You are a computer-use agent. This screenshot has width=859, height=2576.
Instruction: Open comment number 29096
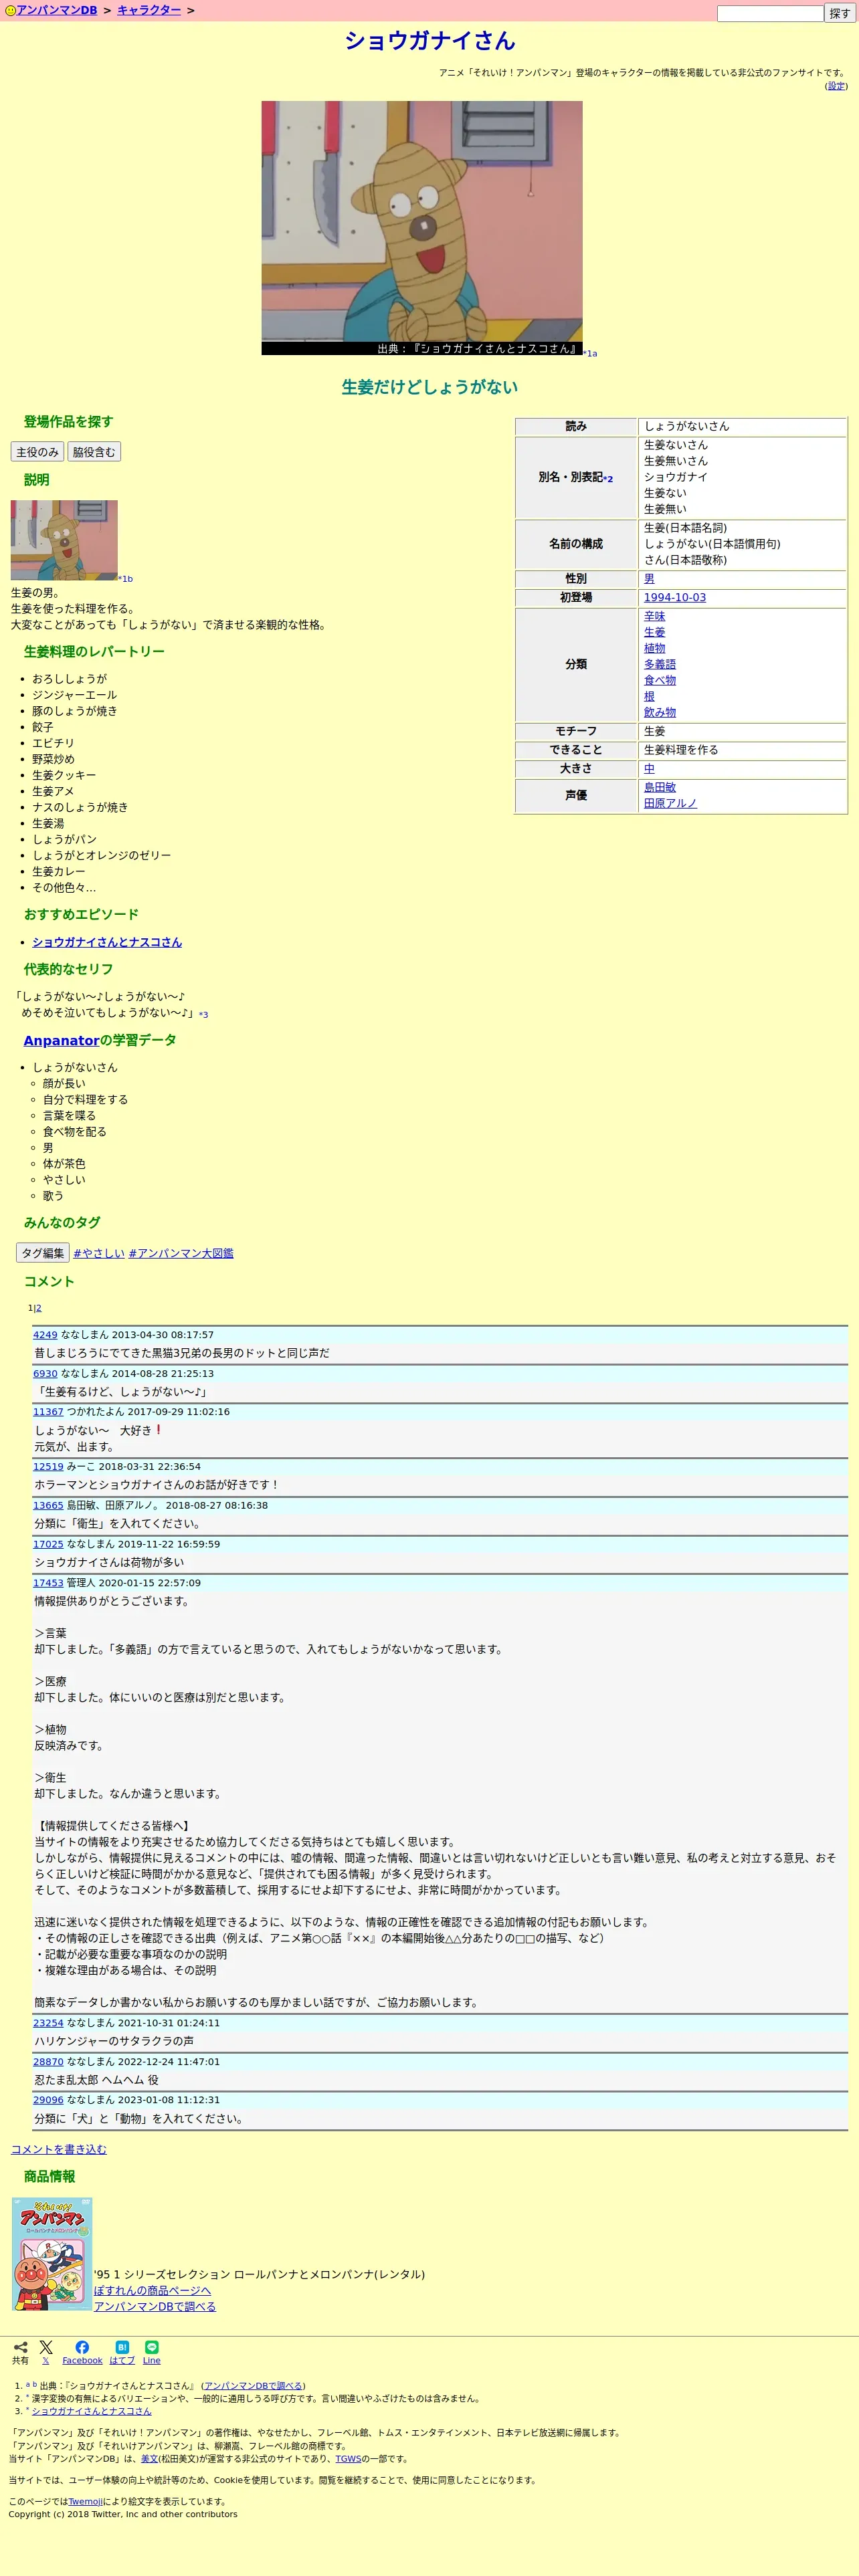[48, 2100]
